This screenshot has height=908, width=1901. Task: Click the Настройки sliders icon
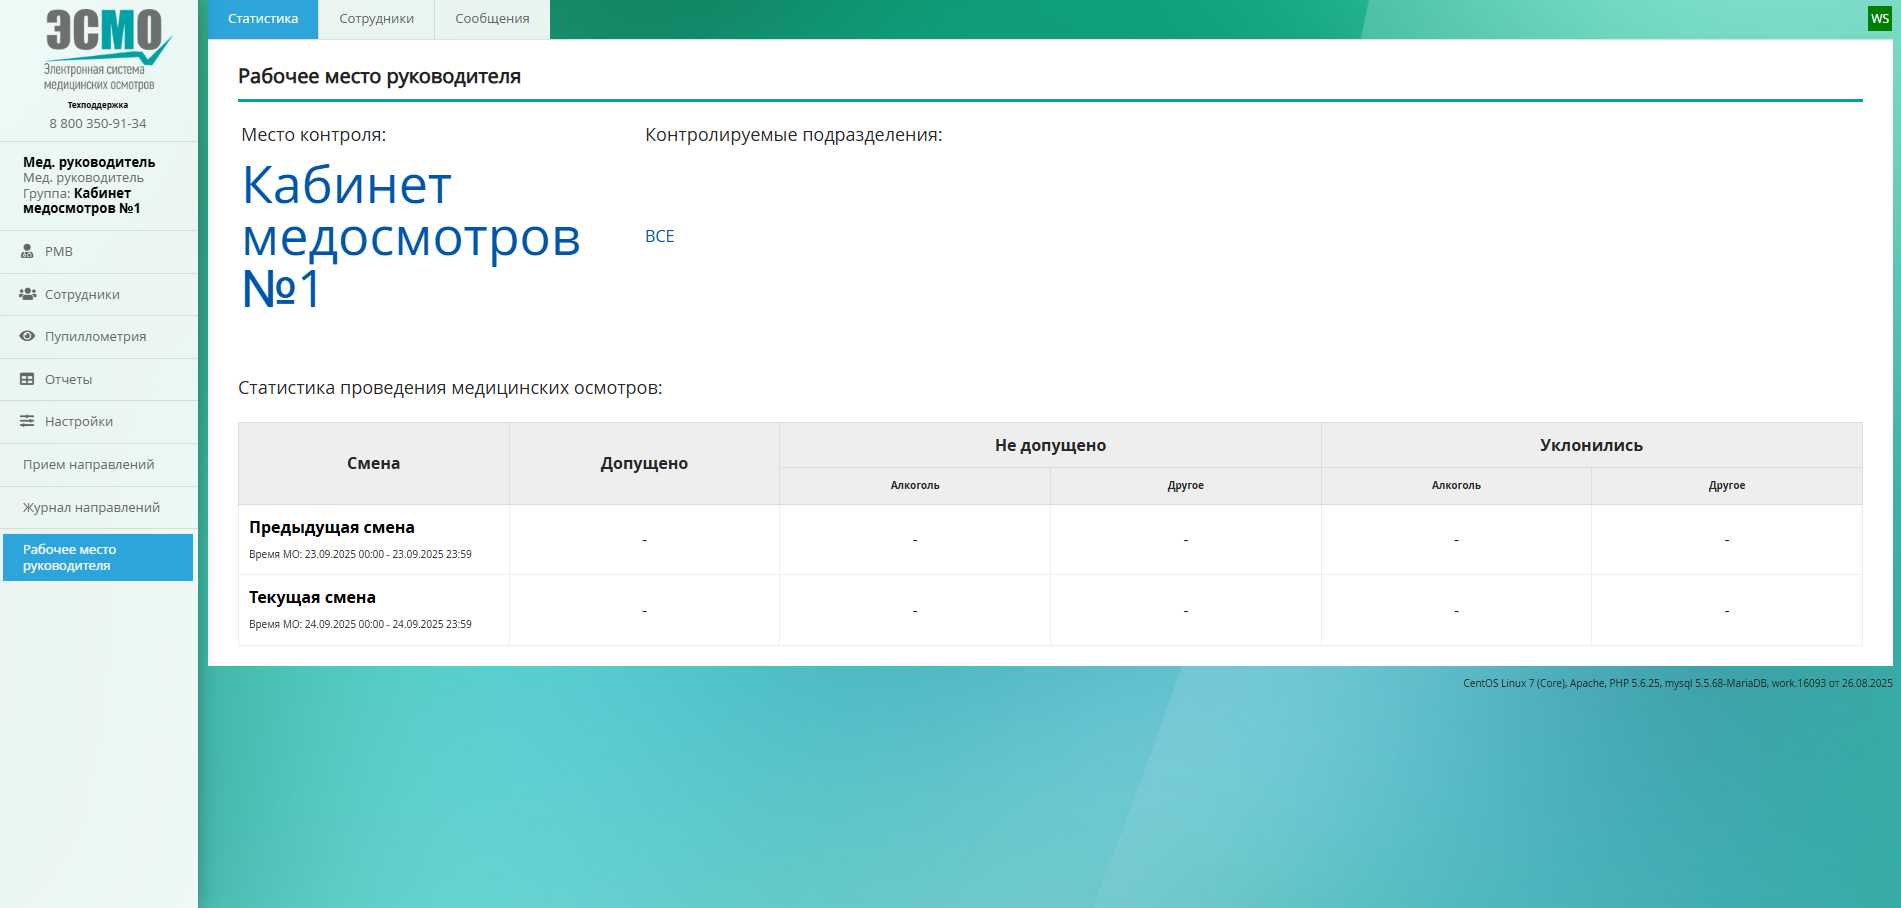(x=27, y=422)
